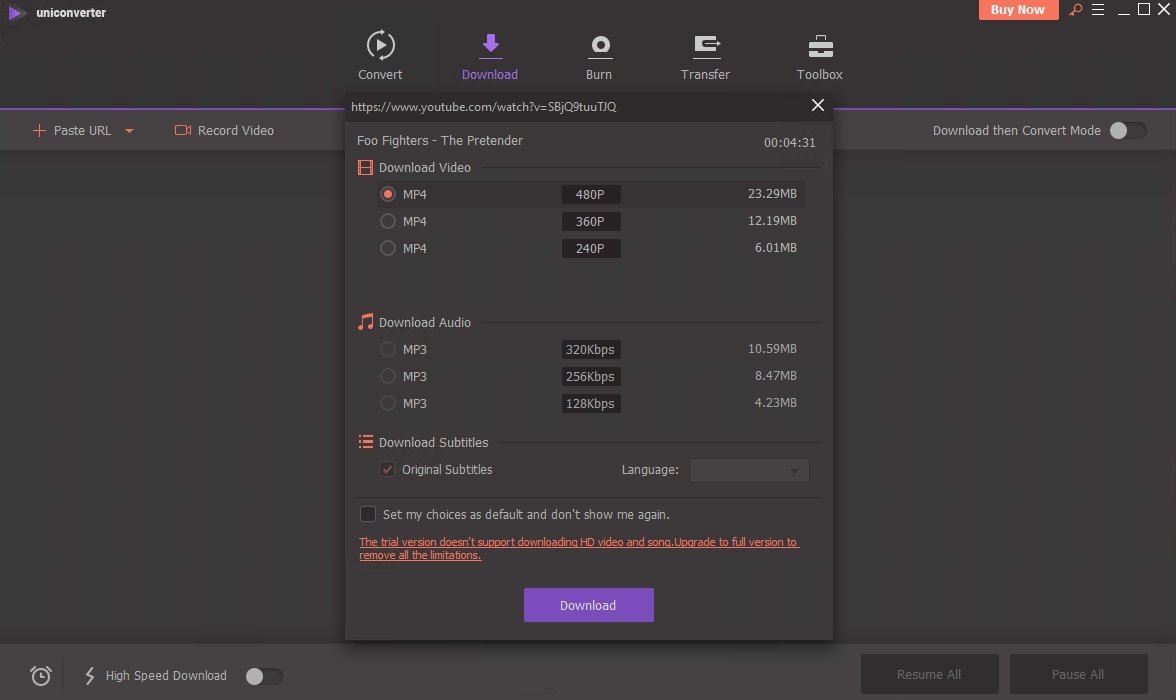The height and width of the screenshot is (700, 1176).
Task: Click the 8.47MB file size
Action: click(776, 376)
